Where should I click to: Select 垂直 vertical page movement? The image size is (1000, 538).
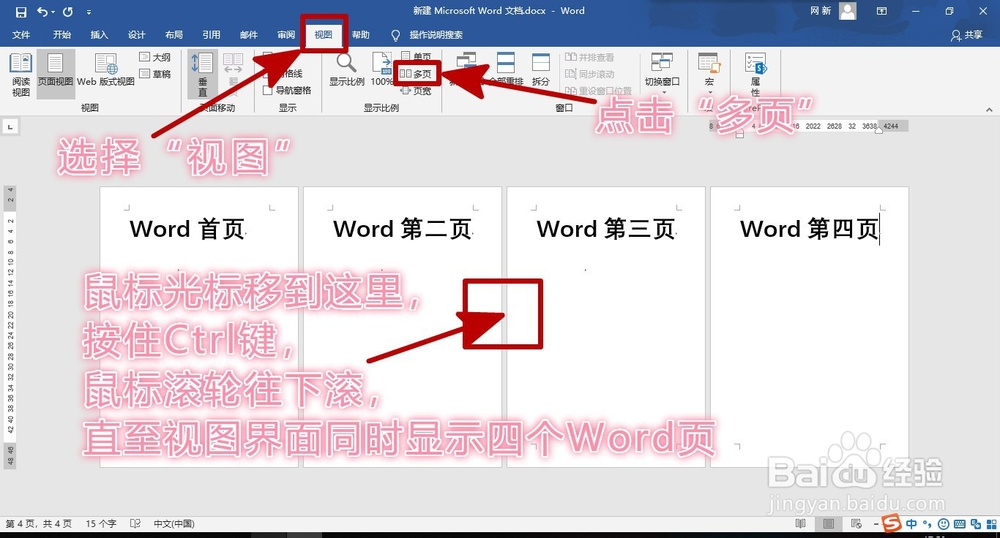coord(202,74)
